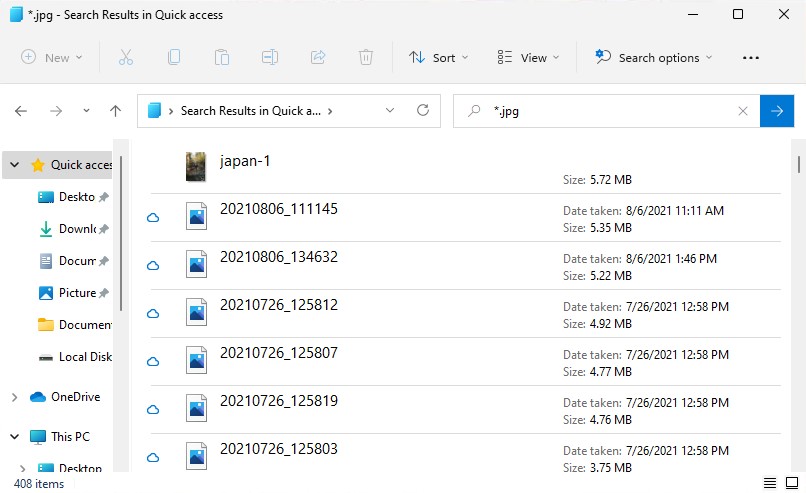This screenshot has width=806, height=493.
Task: Click the cloud status icon for 20210806_134632
Action: tap(153, 266)
